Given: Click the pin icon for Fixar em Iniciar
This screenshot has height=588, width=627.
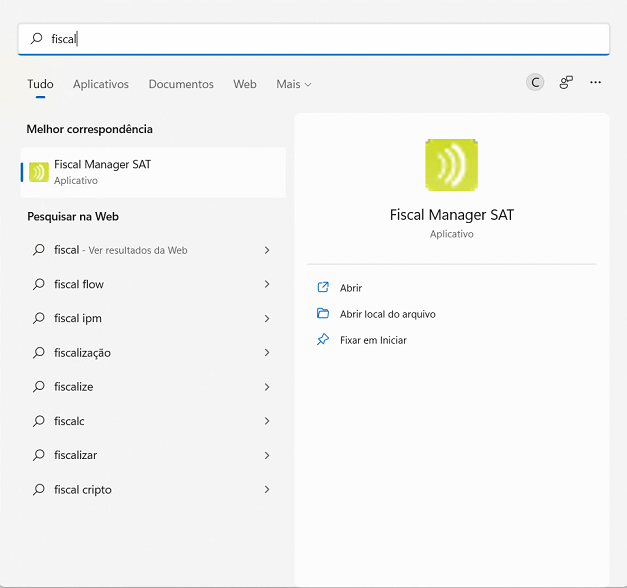Looking at the screenshot, I should click(x=323, y=340).
